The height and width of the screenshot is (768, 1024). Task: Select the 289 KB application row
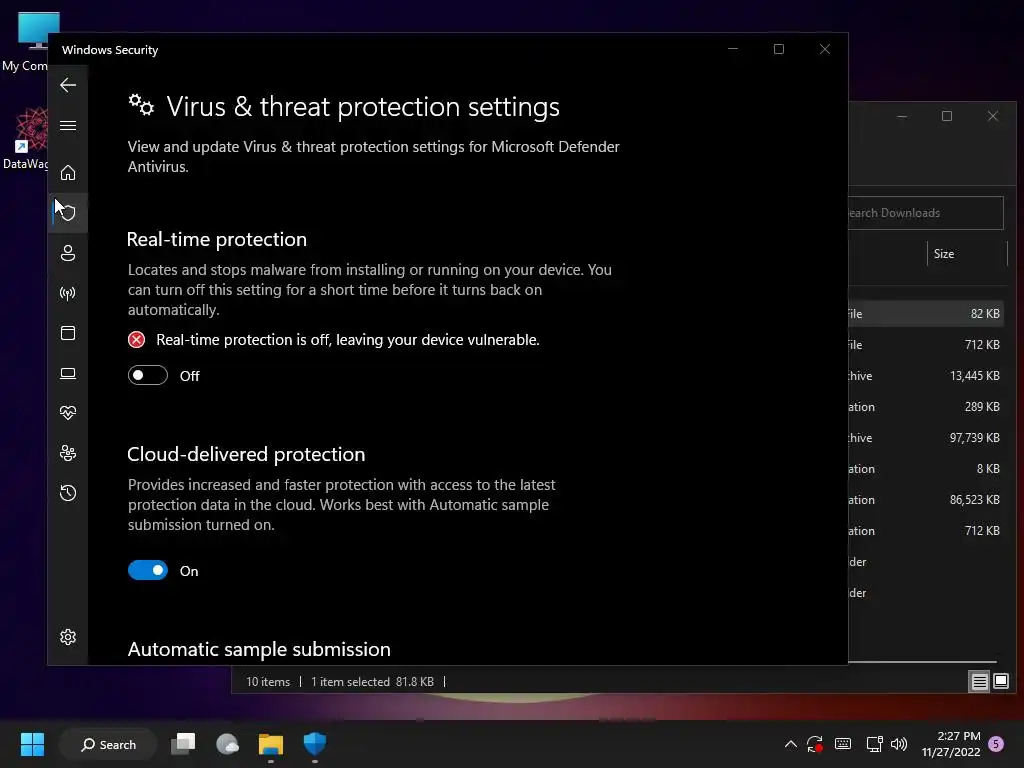pos(927,407)
